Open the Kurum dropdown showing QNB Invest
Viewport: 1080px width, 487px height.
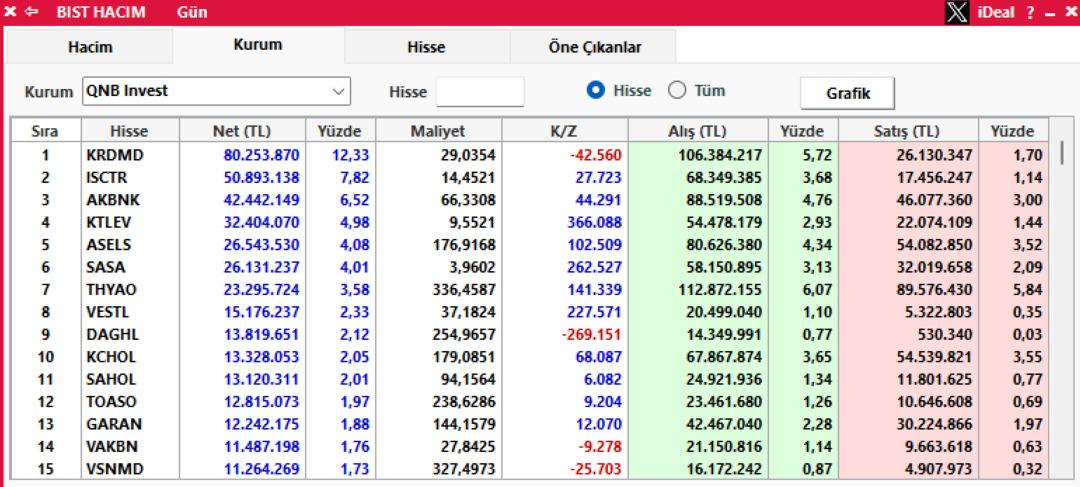pos(216,91)
